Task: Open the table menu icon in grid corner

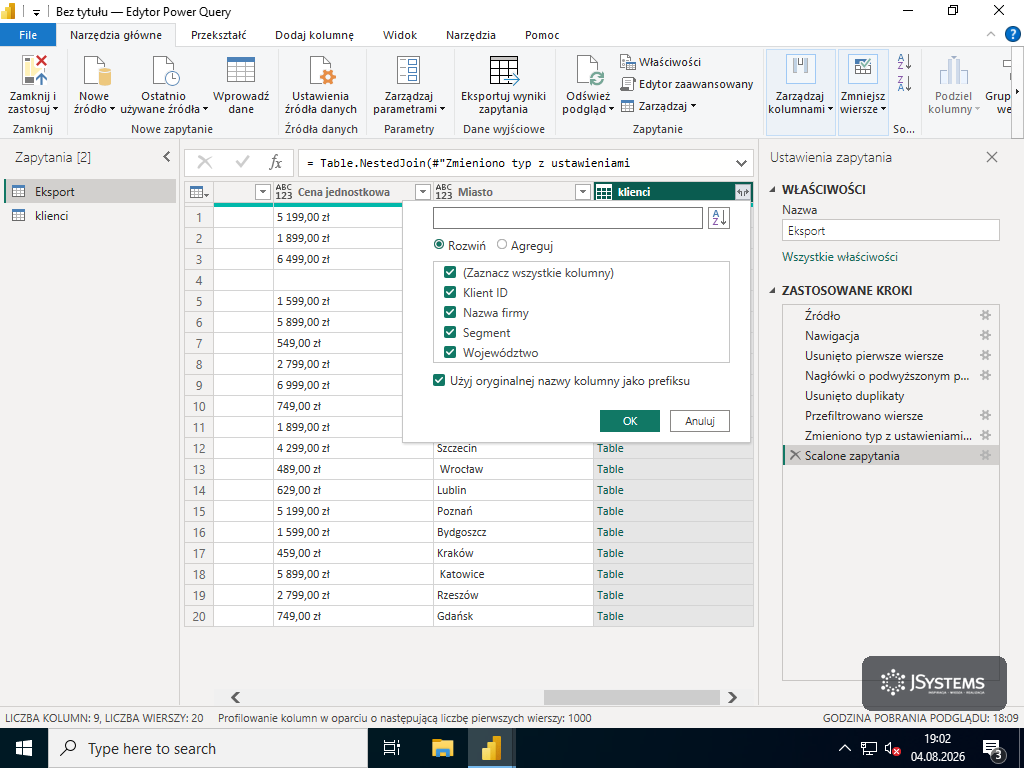Action: point(199,192)
